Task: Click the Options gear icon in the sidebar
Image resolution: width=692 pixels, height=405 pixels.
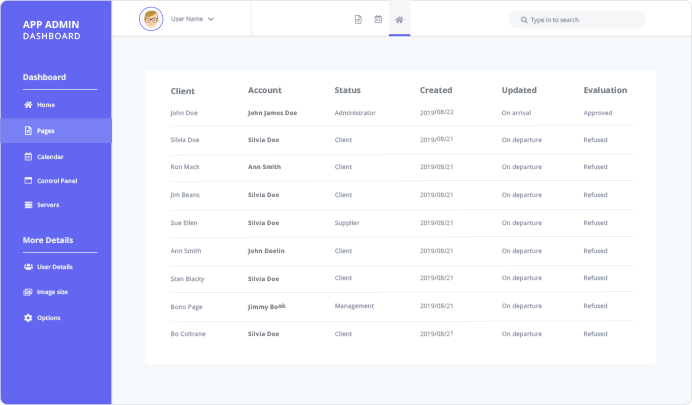Action: click(x=28, y=318)
